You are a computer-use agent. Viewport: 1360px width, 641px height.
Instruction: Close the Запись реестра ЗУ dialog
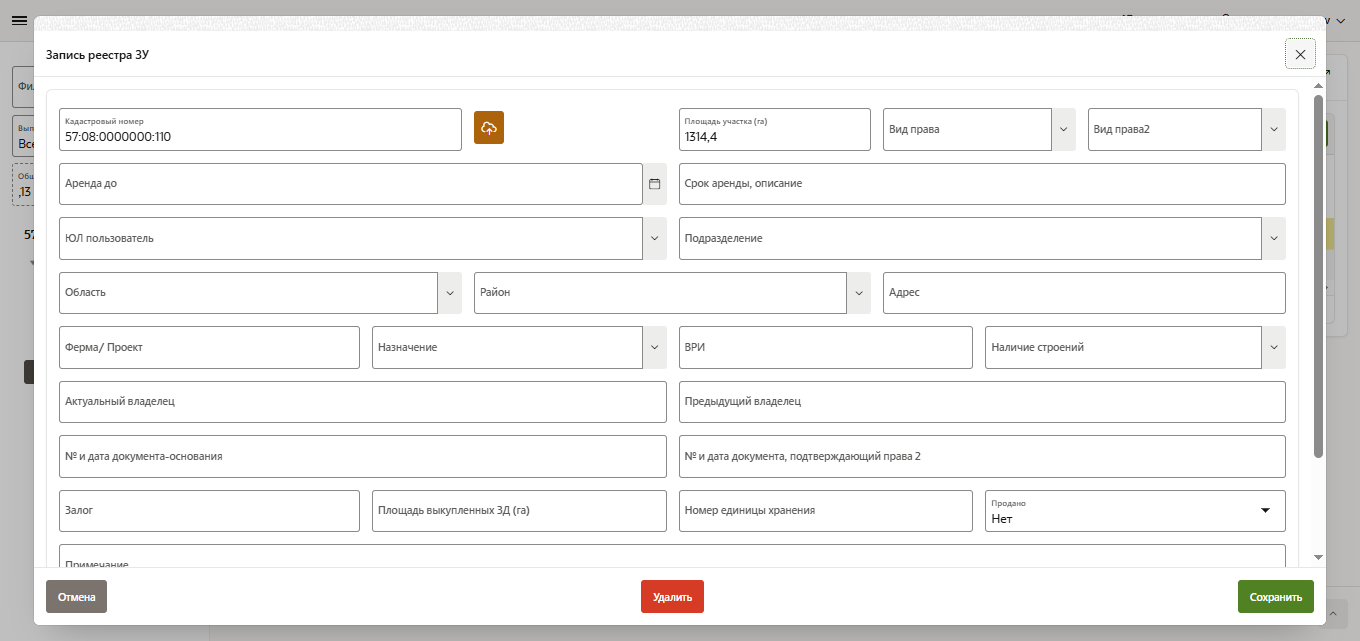point(1300,55)
